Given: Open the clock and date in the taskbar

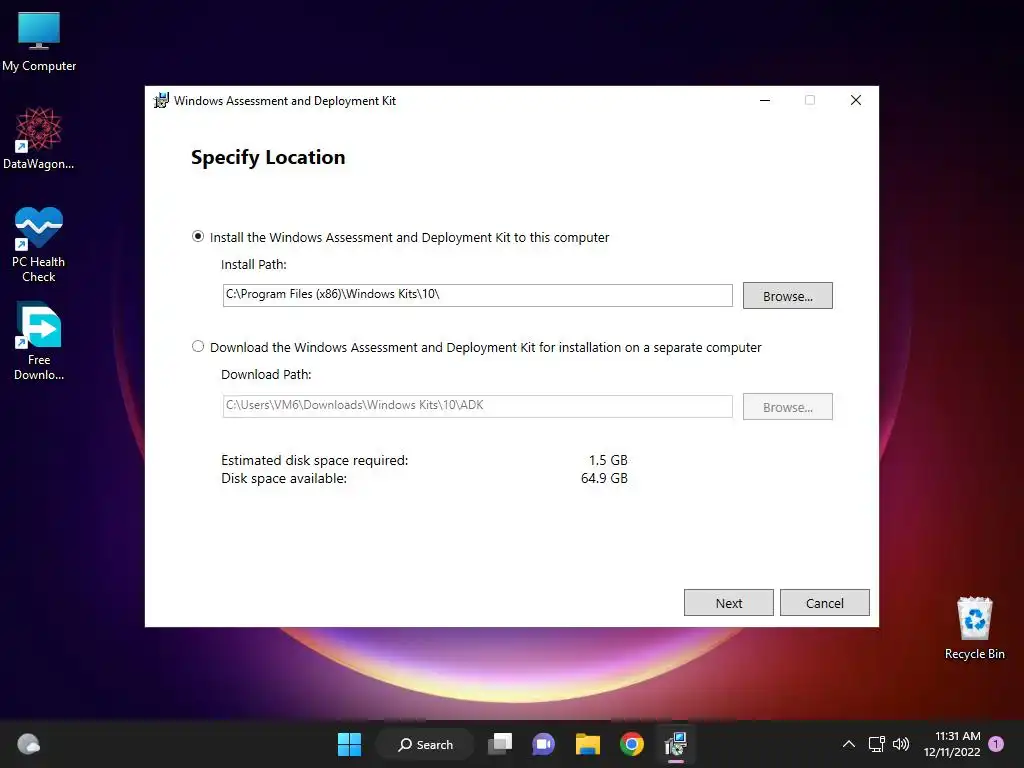Looking at the screenshot, I should (952, 744).
